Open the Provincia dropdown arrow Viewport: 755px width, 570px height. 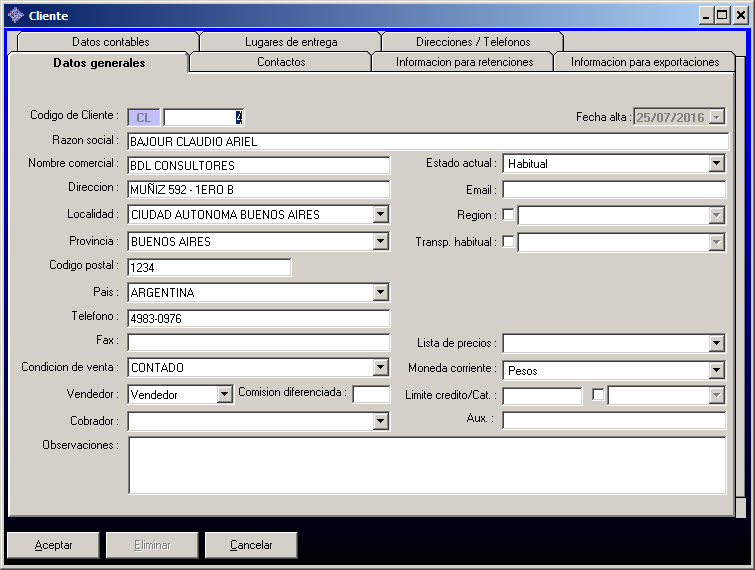[380, 242]
